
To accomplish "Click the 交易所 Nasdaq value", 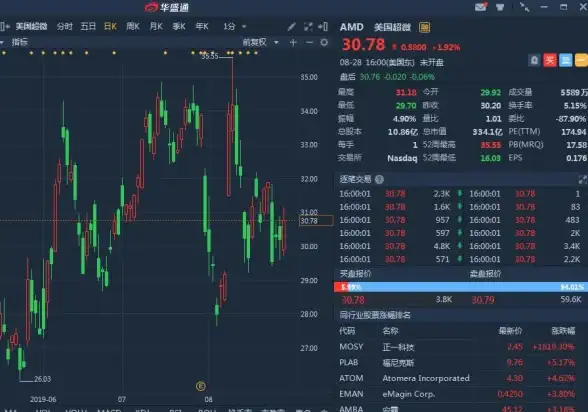I will coord(402,158).
